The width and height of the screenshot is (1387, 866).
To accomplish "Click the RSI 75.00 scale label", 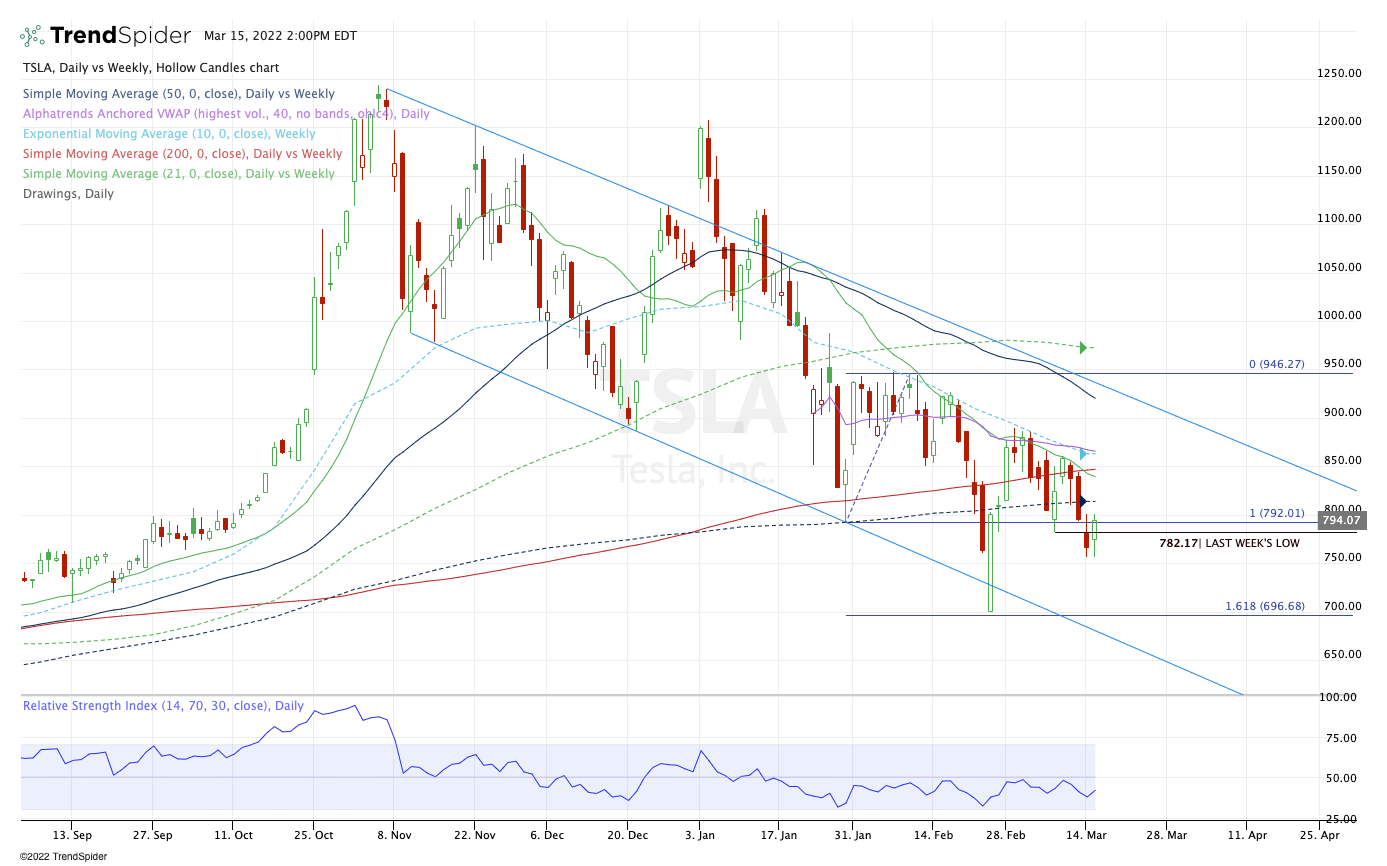I will click(1339, 739).
